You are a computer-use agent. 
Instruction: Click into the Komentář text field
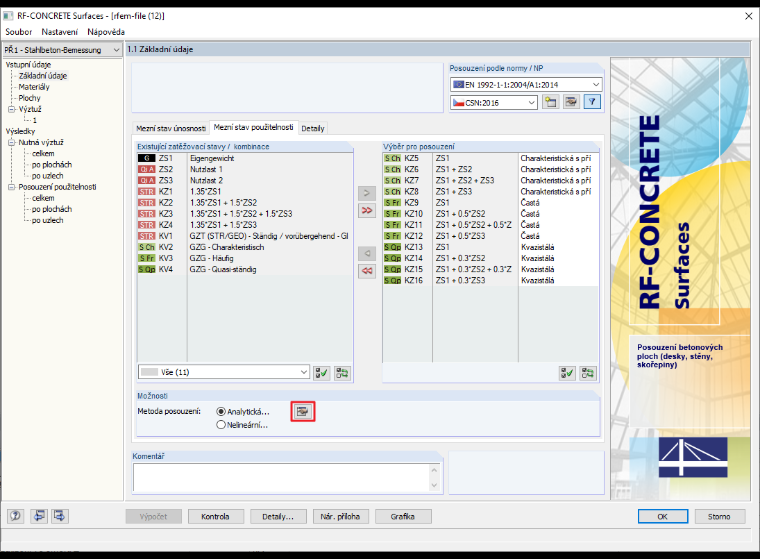[281, 478]
